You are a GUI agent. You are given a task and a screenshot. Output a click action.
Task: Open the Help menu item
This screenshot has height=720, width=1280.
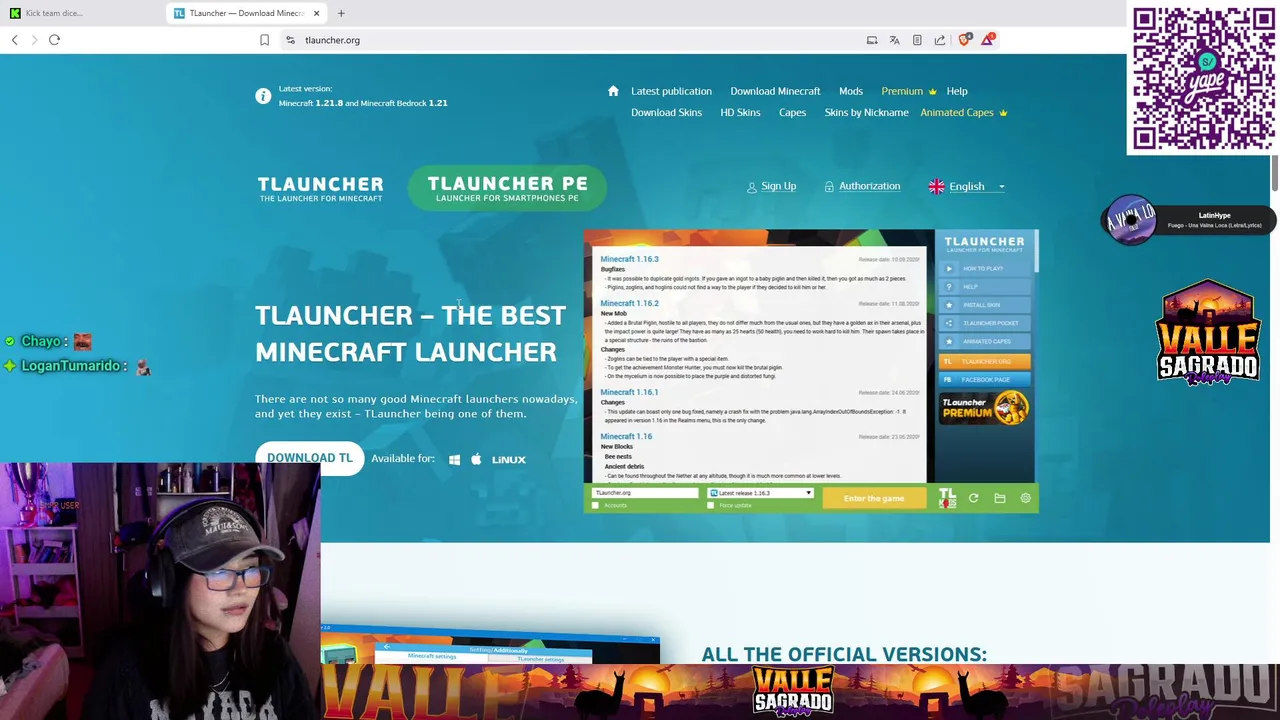click(x=957, y=91)
